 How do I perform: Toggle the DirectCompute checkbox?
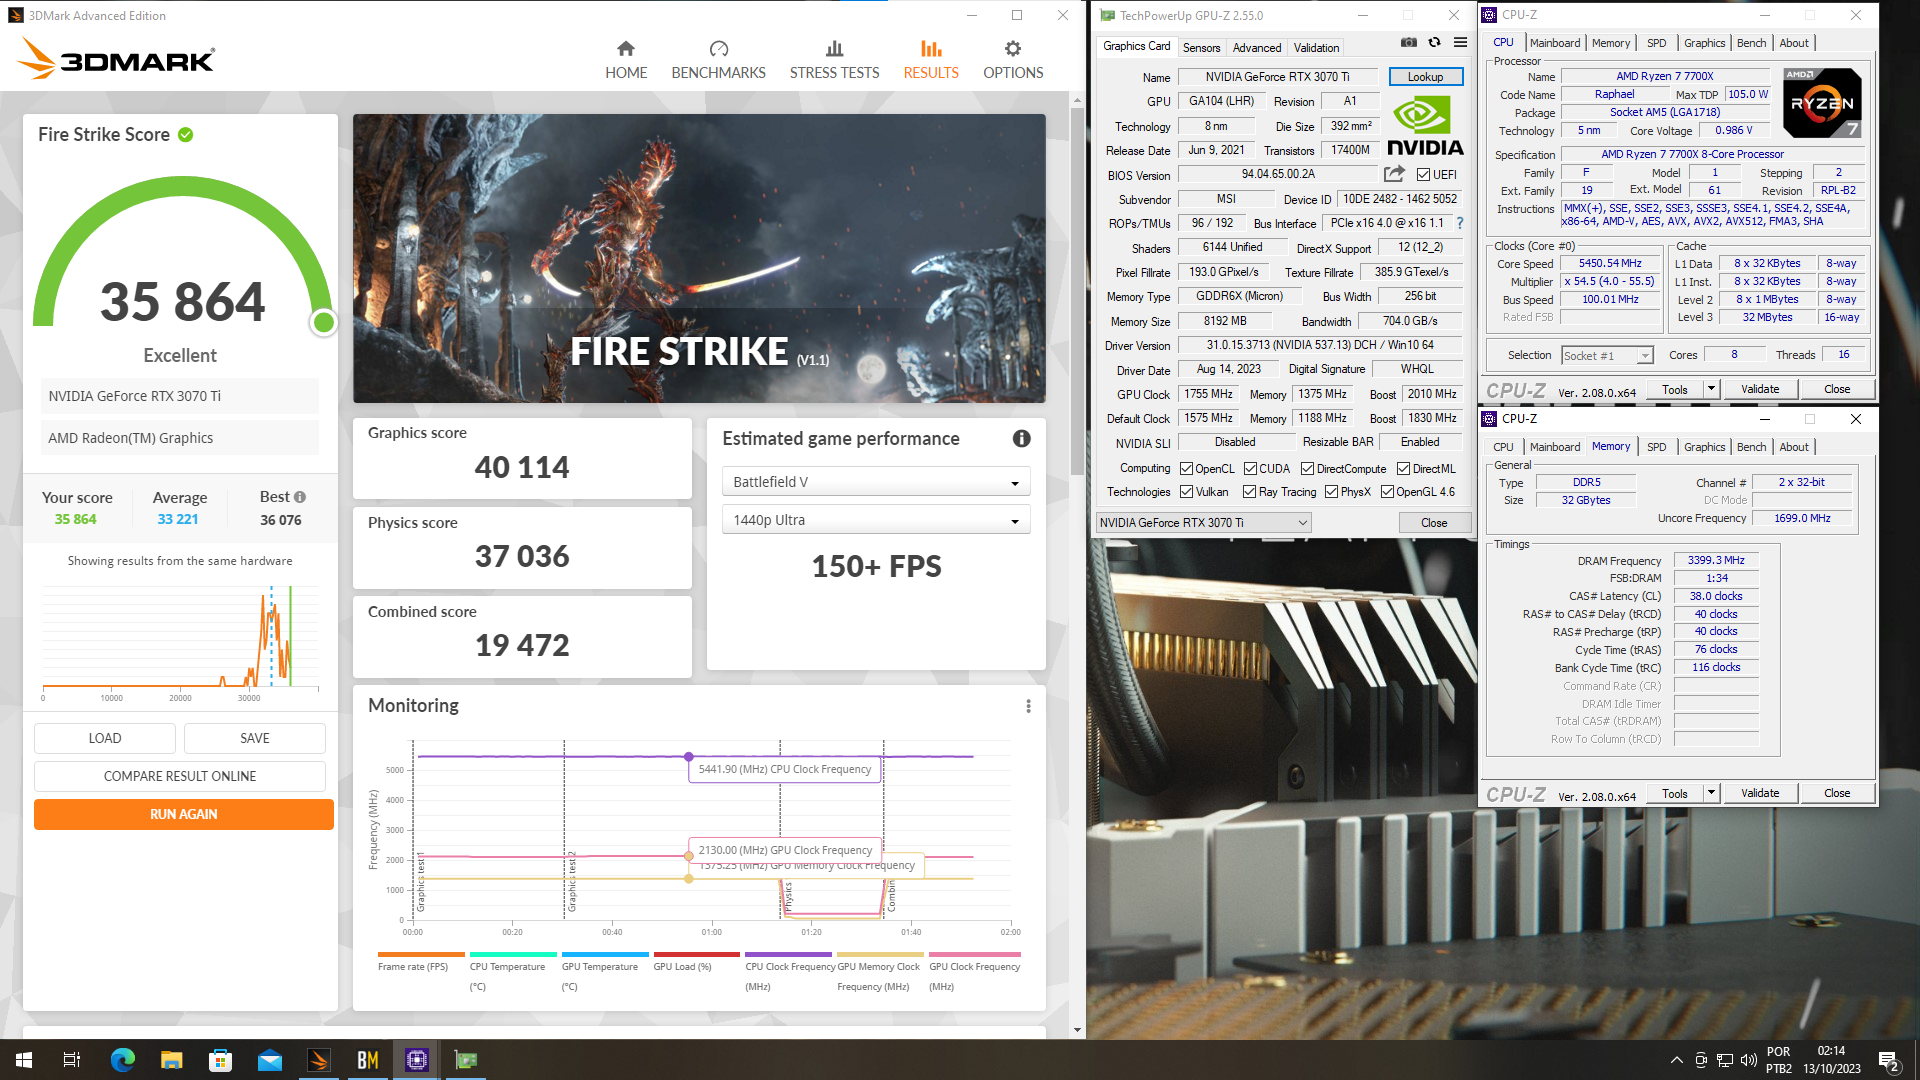(1307, 469)
